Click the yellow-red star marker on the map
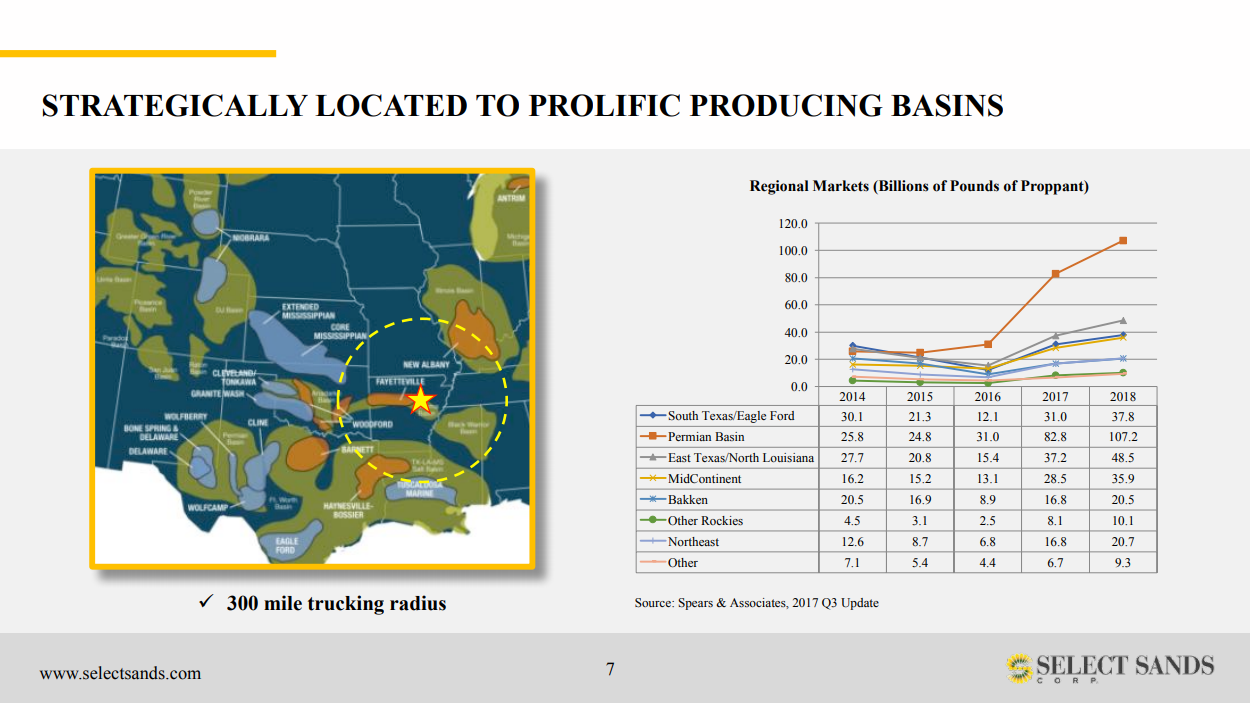 tap(421, 400)
